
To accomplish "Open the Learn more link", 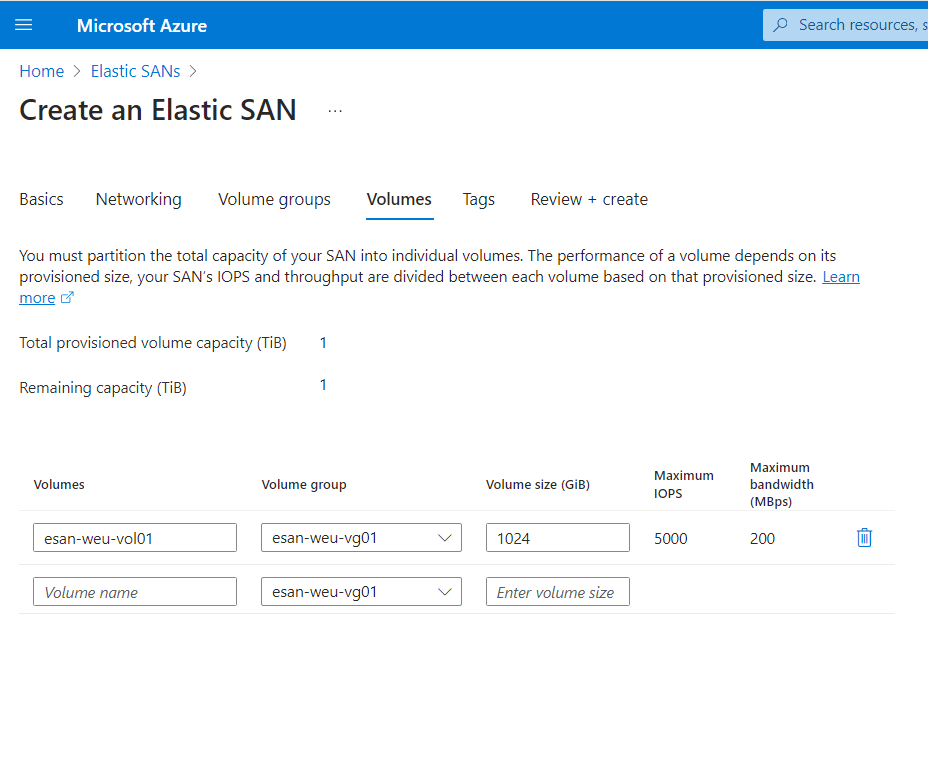I will (841, 276).
